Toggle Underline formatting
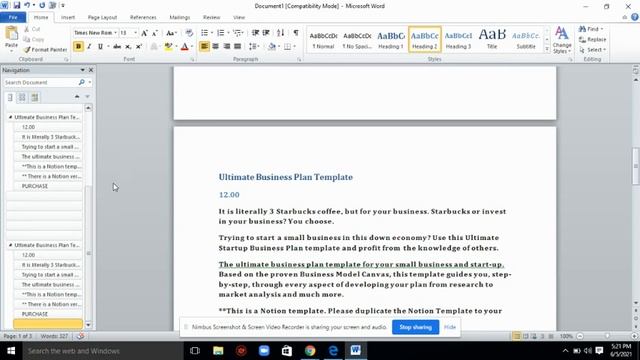Screen dimensions: 640x360 pyautogui.click(x=100, y=47)
